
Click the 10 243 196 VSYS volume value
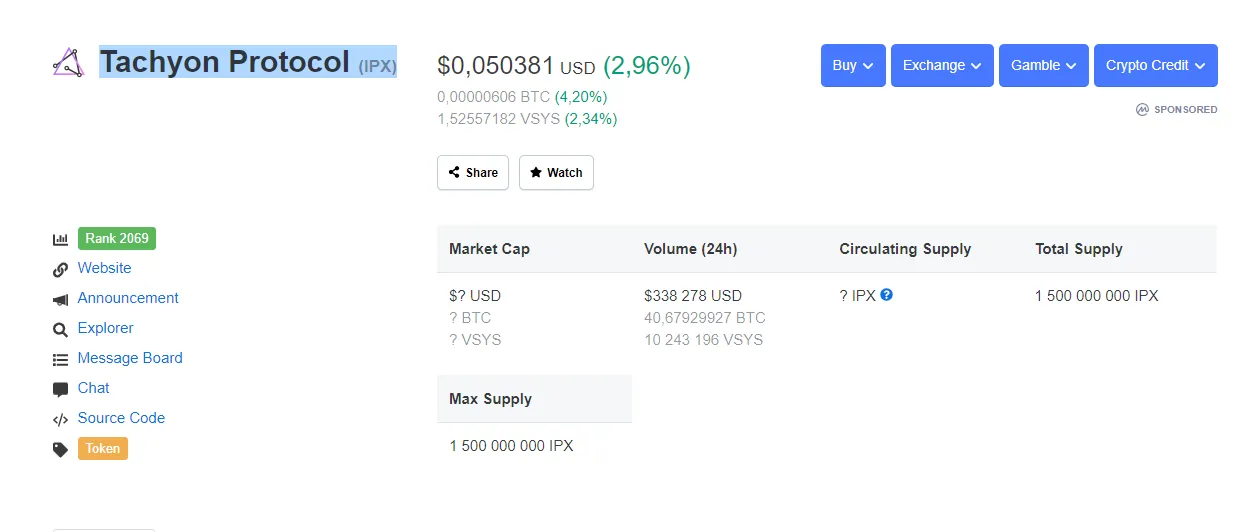coord(703,340)
